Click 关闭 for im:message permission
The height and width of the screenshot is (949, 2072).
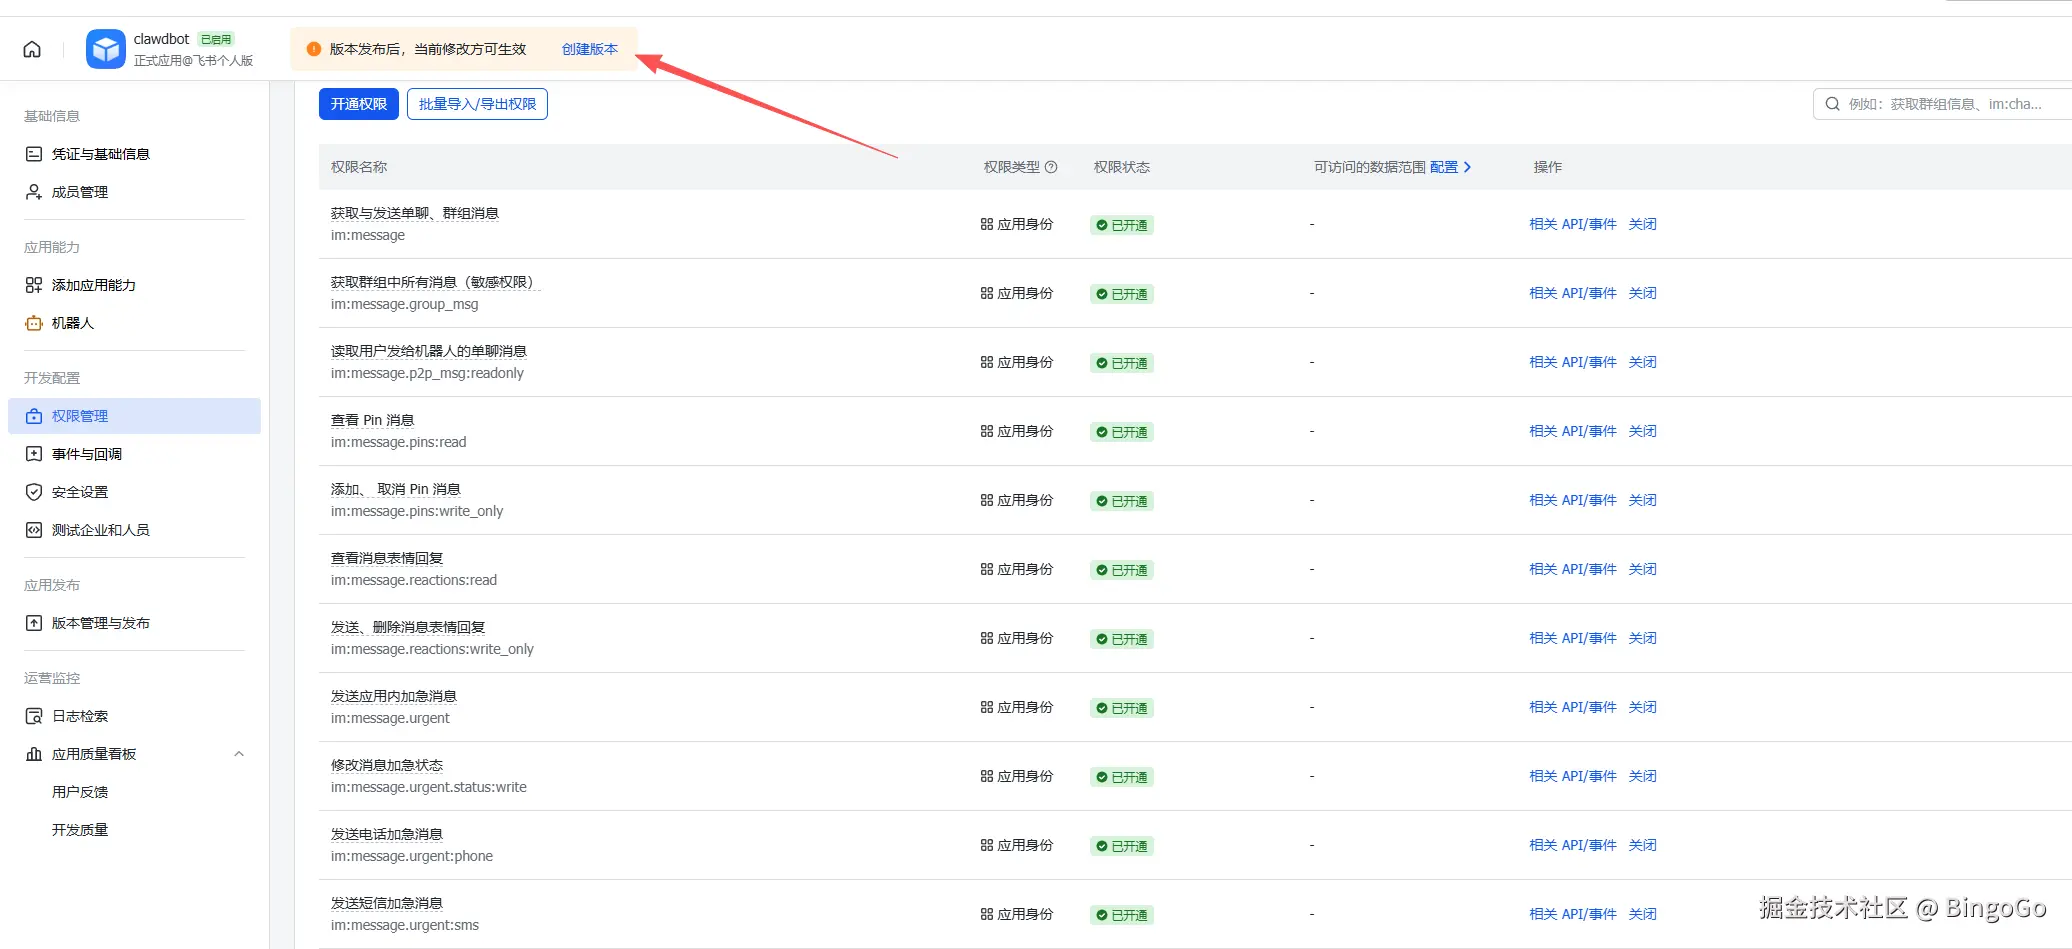pos(1643,224)
